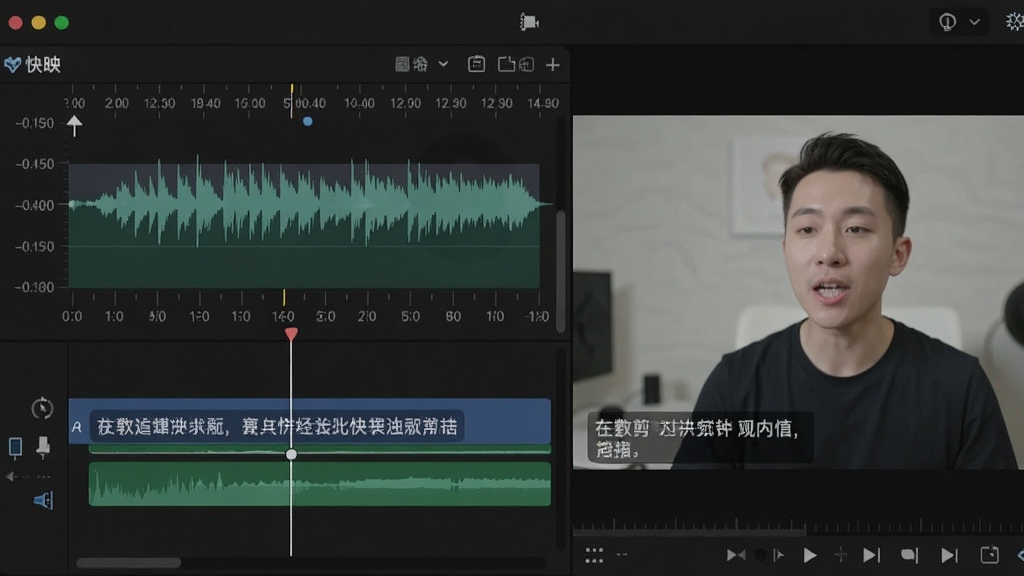
Task: Select the green audio waveform clip
Action: click(x=320, y=484)
